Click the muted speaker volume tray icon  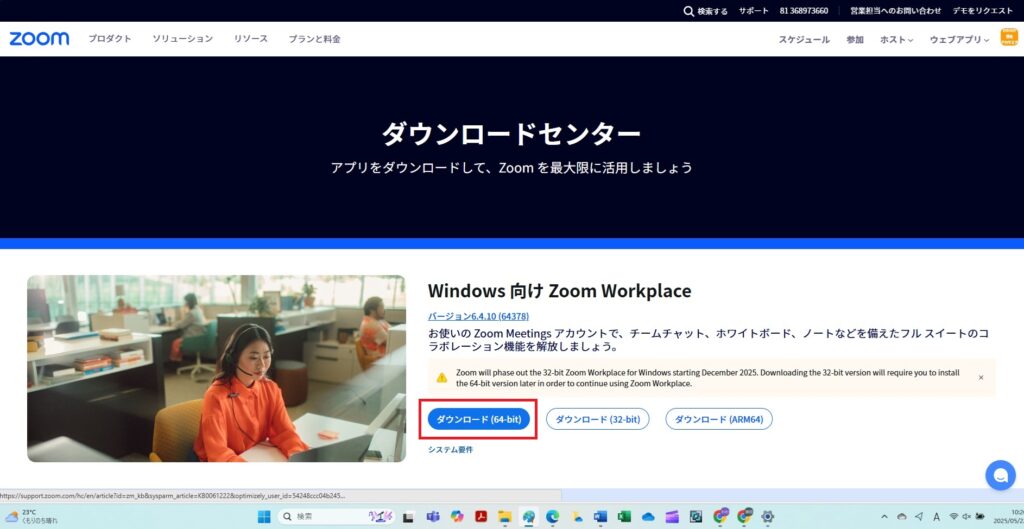pos(967,517)
